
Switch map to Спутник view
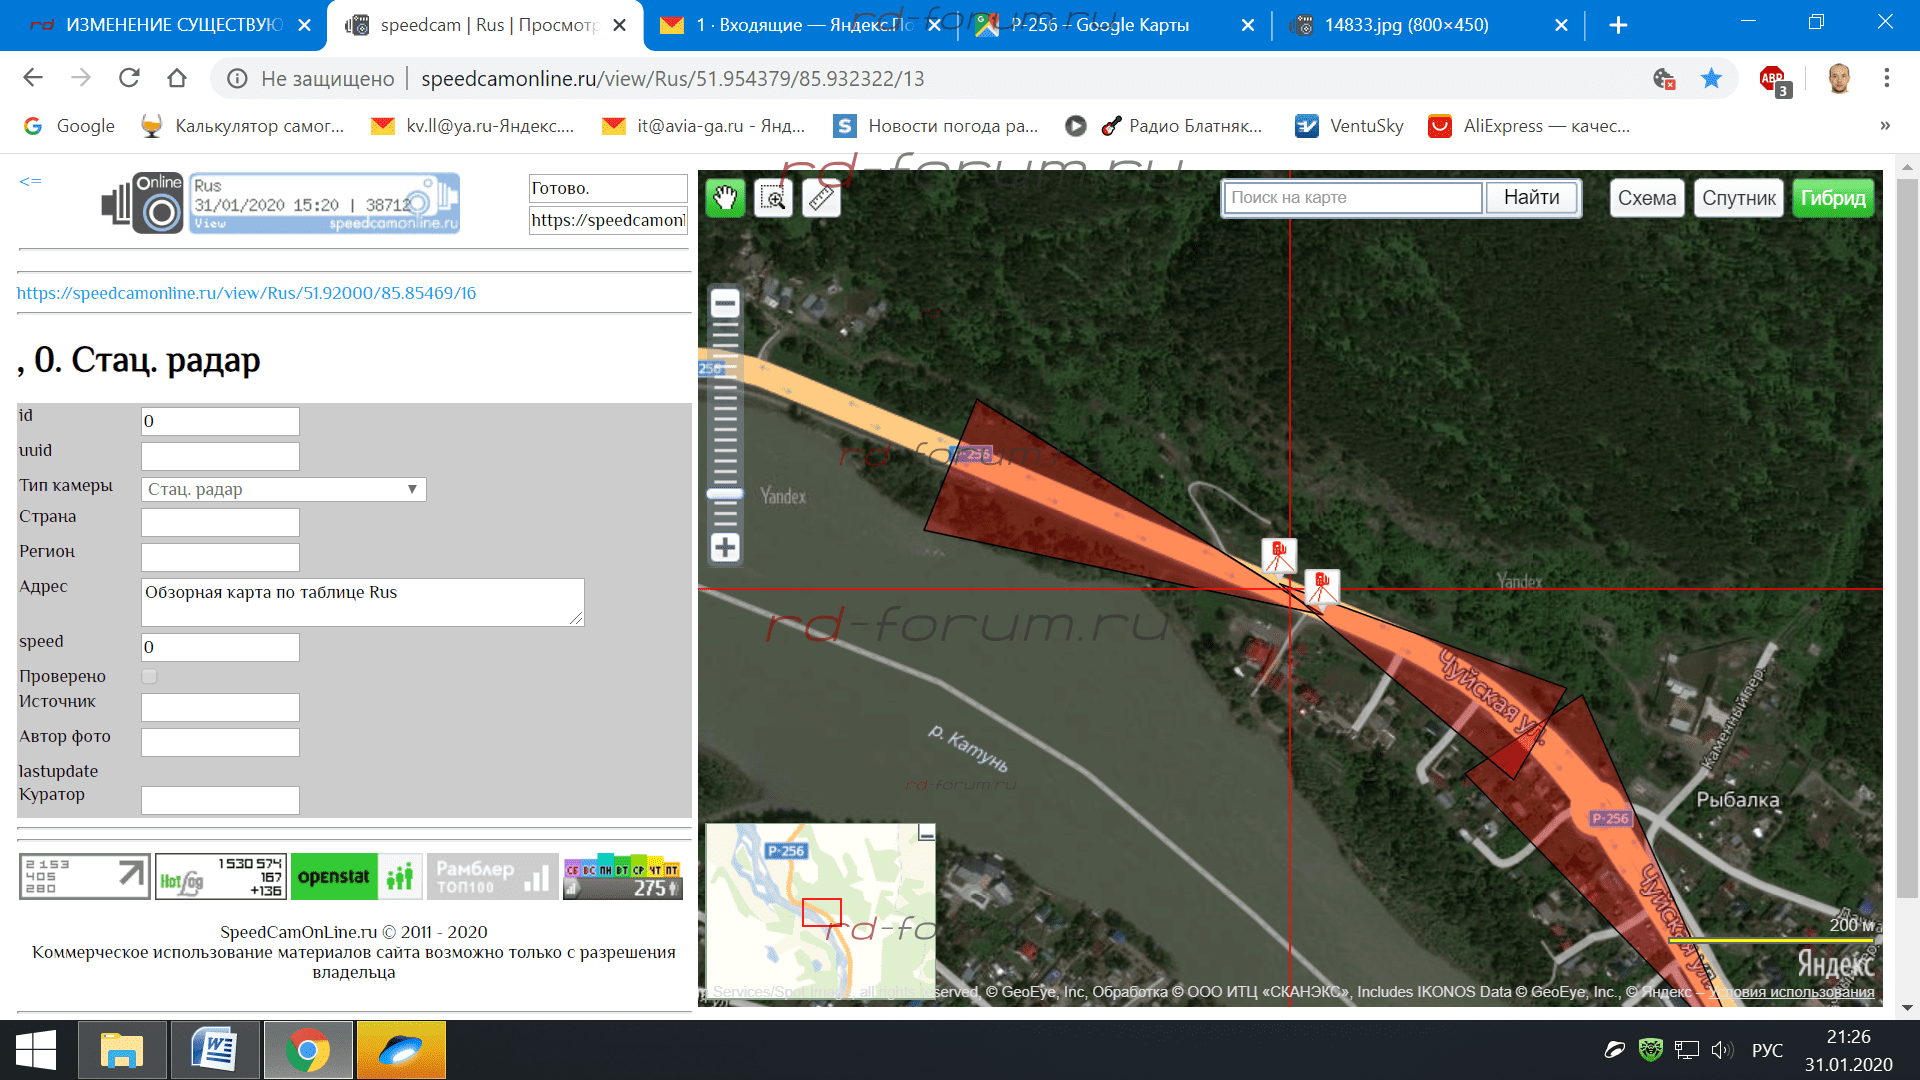click(x=1739, y=198)
